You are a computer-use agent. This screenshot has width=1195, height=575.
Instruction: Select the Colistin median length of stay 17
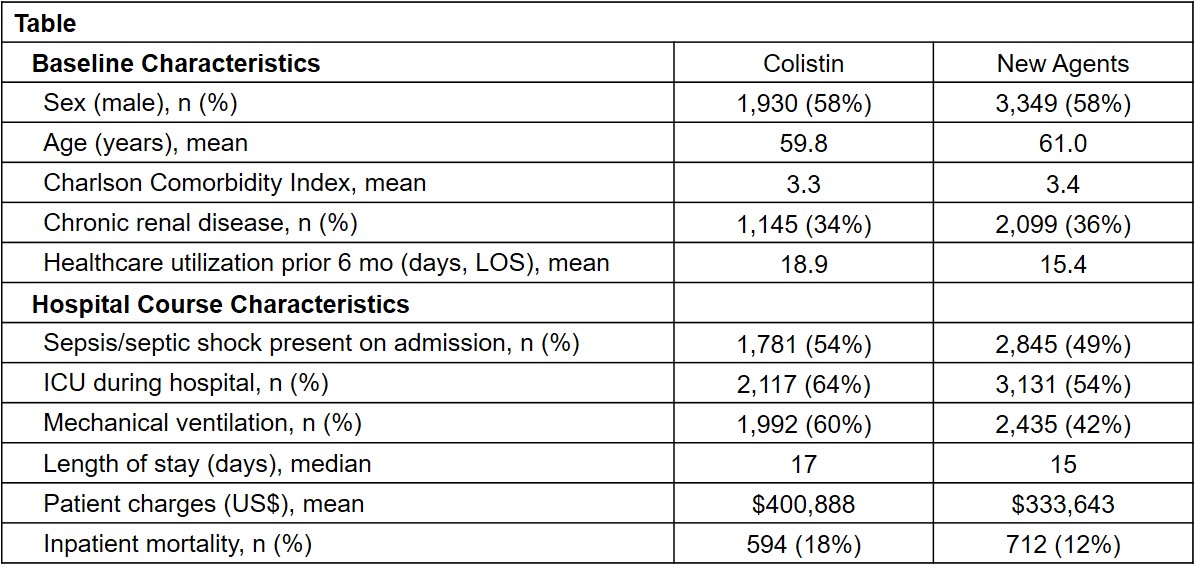[803, 464]
